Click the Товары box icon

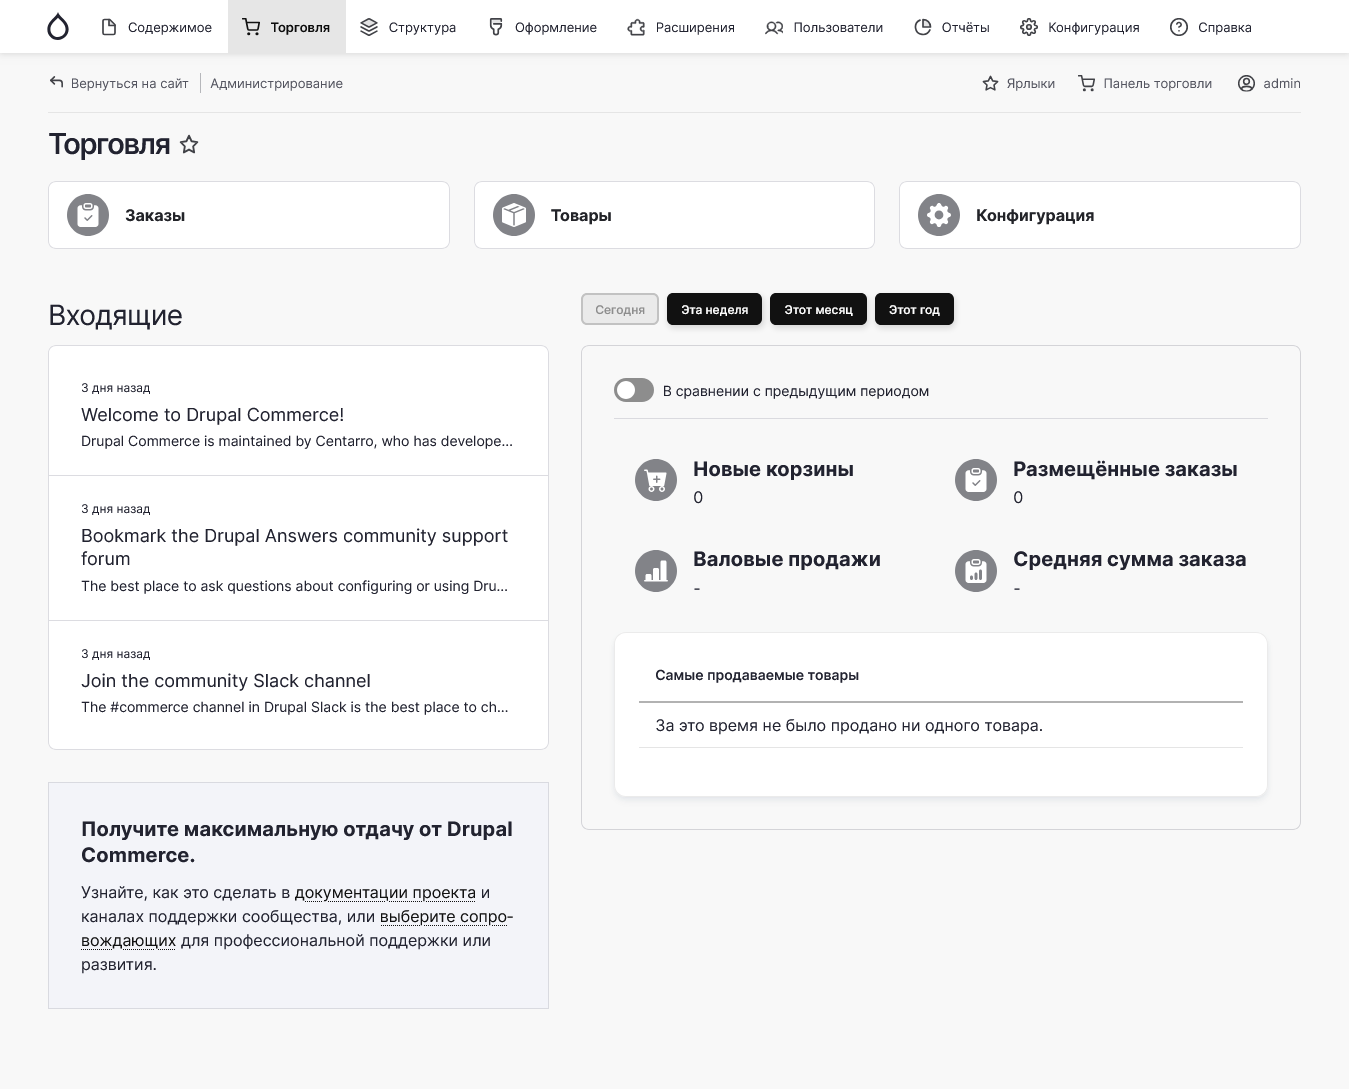[x=514, y=215]
